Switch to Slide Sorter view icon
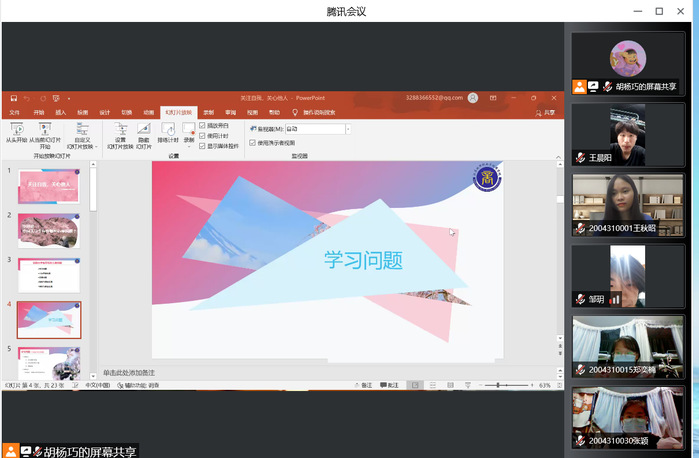This screenshot has height=458, width=699. pyautogui.click(x=433, y=385)
